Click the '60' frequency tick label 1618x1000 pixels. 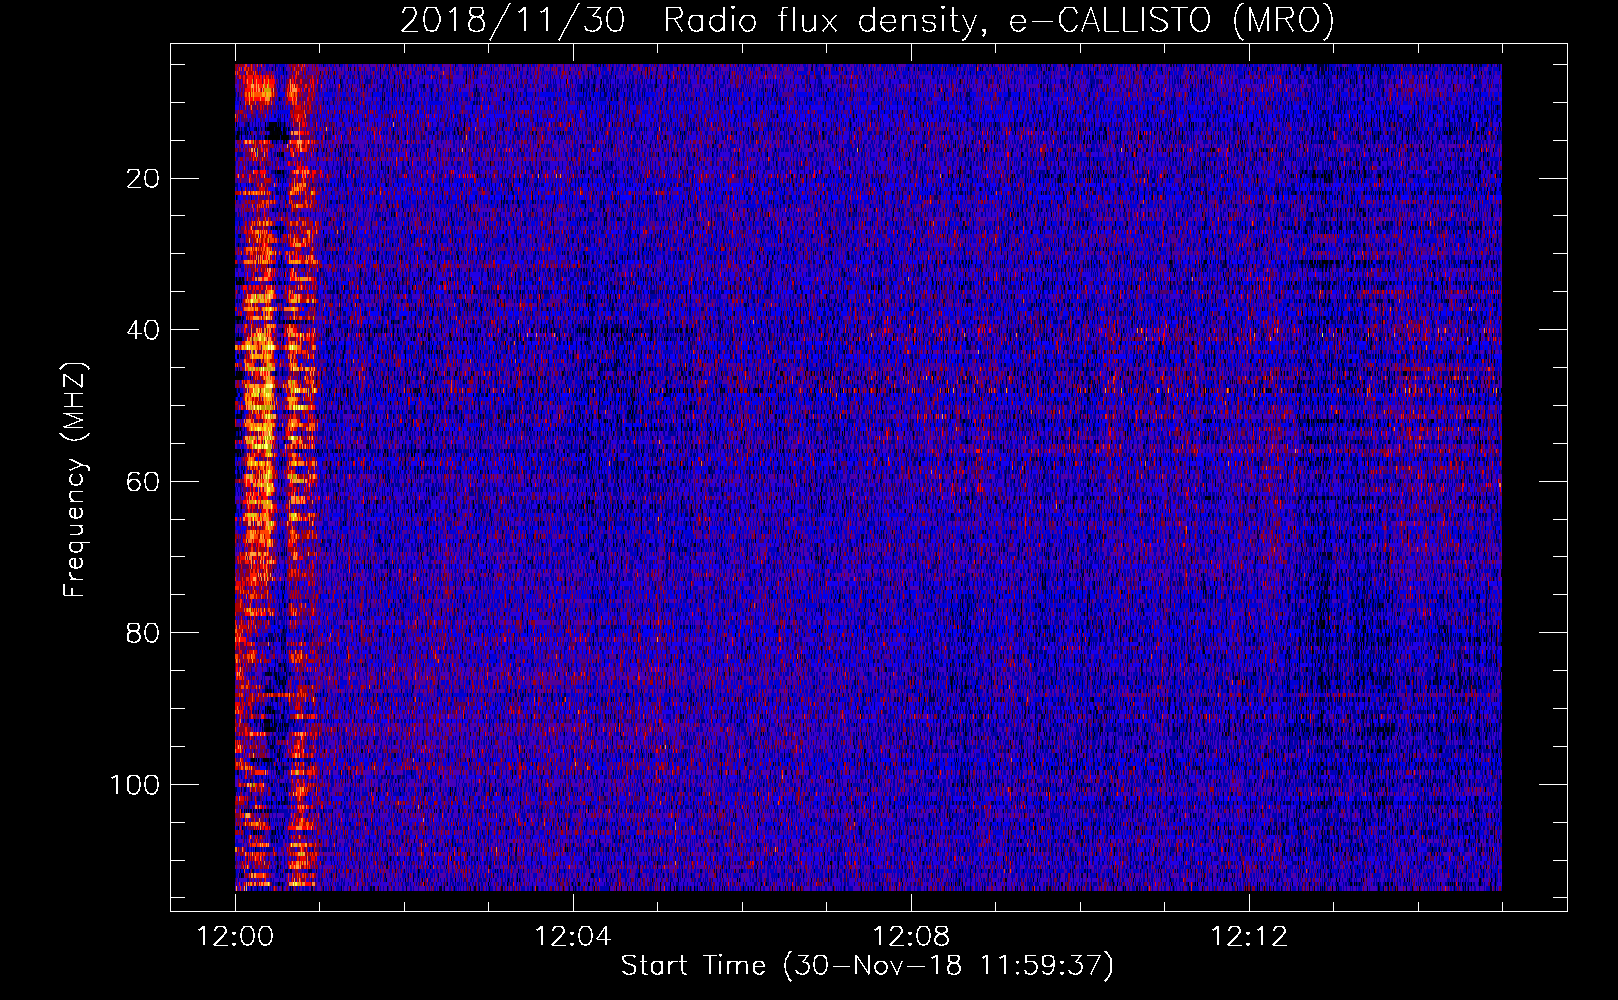click(x=143, y=482)
